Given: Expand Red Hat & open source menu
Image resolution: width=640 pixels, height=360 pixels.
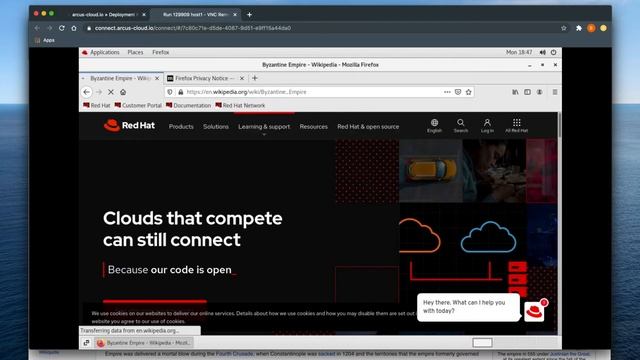Looking at the screenshot, I should 368,127.
